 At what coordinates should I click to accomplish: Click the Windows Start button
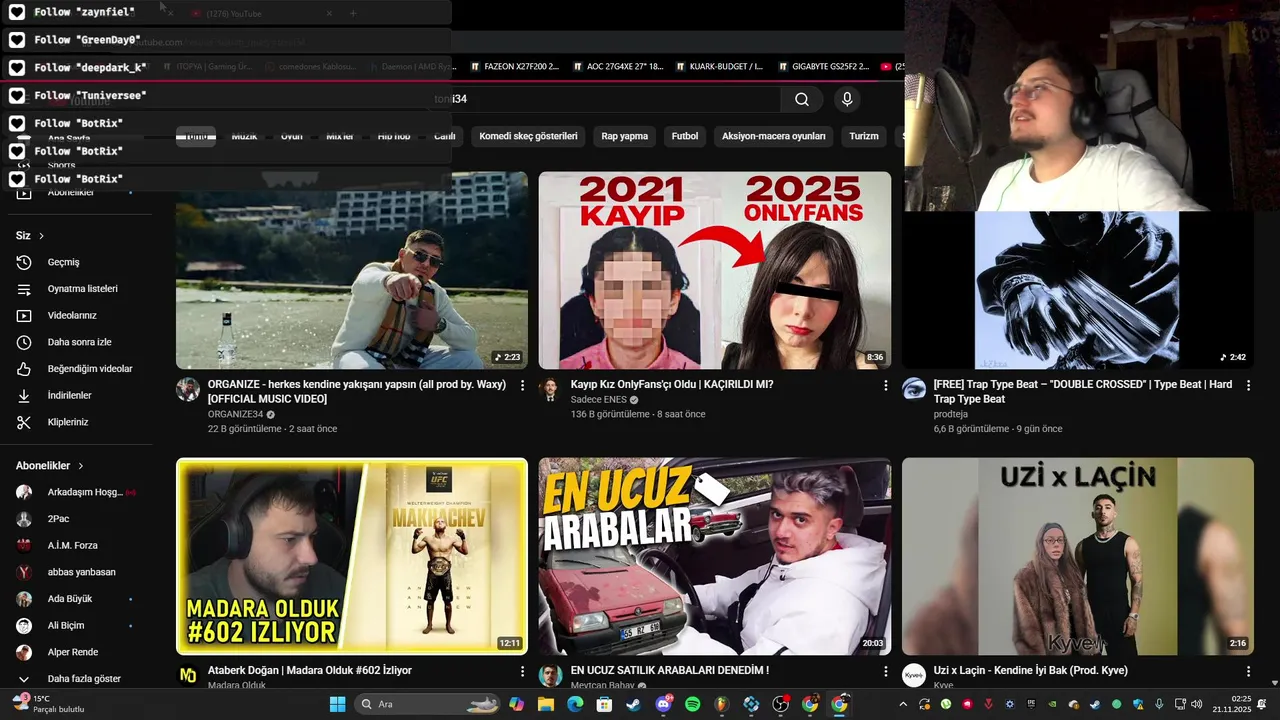coord(337,704)
